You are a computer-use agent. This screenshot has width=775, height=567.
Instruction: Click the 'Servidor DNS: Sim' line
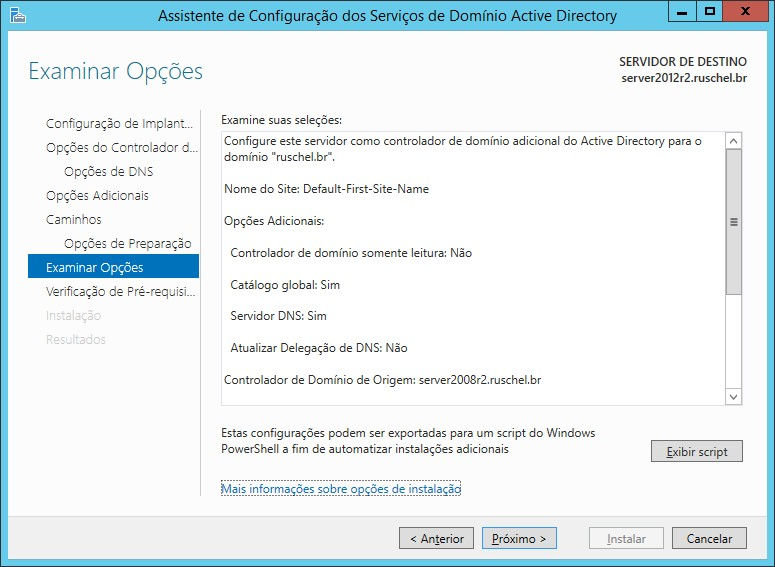click(278, 316)
